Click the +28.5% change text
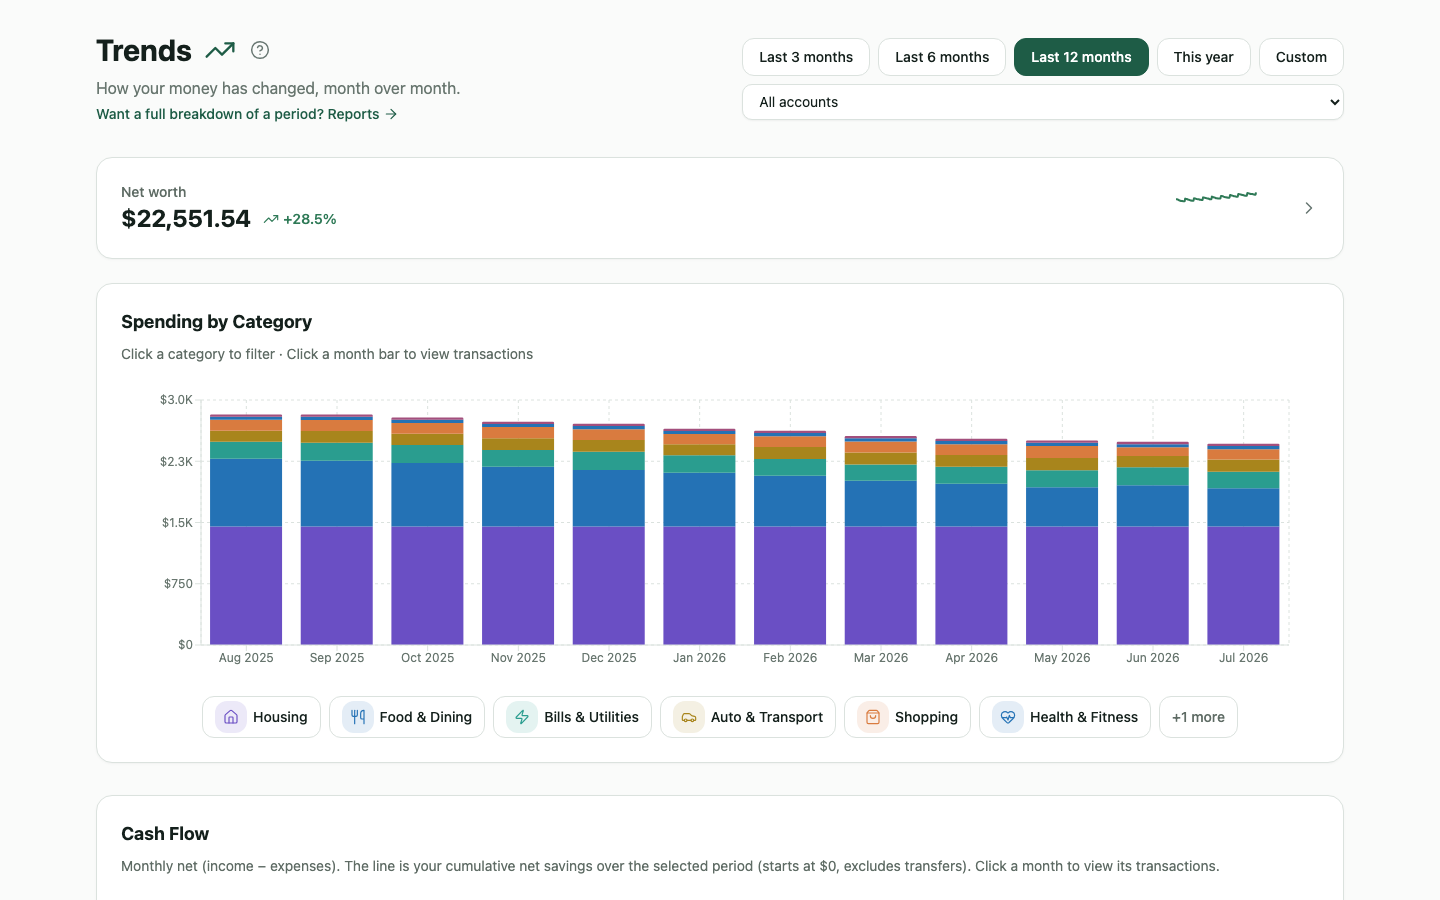The width and height of the screenshot is (1440, 900). (x=310, y=219)
